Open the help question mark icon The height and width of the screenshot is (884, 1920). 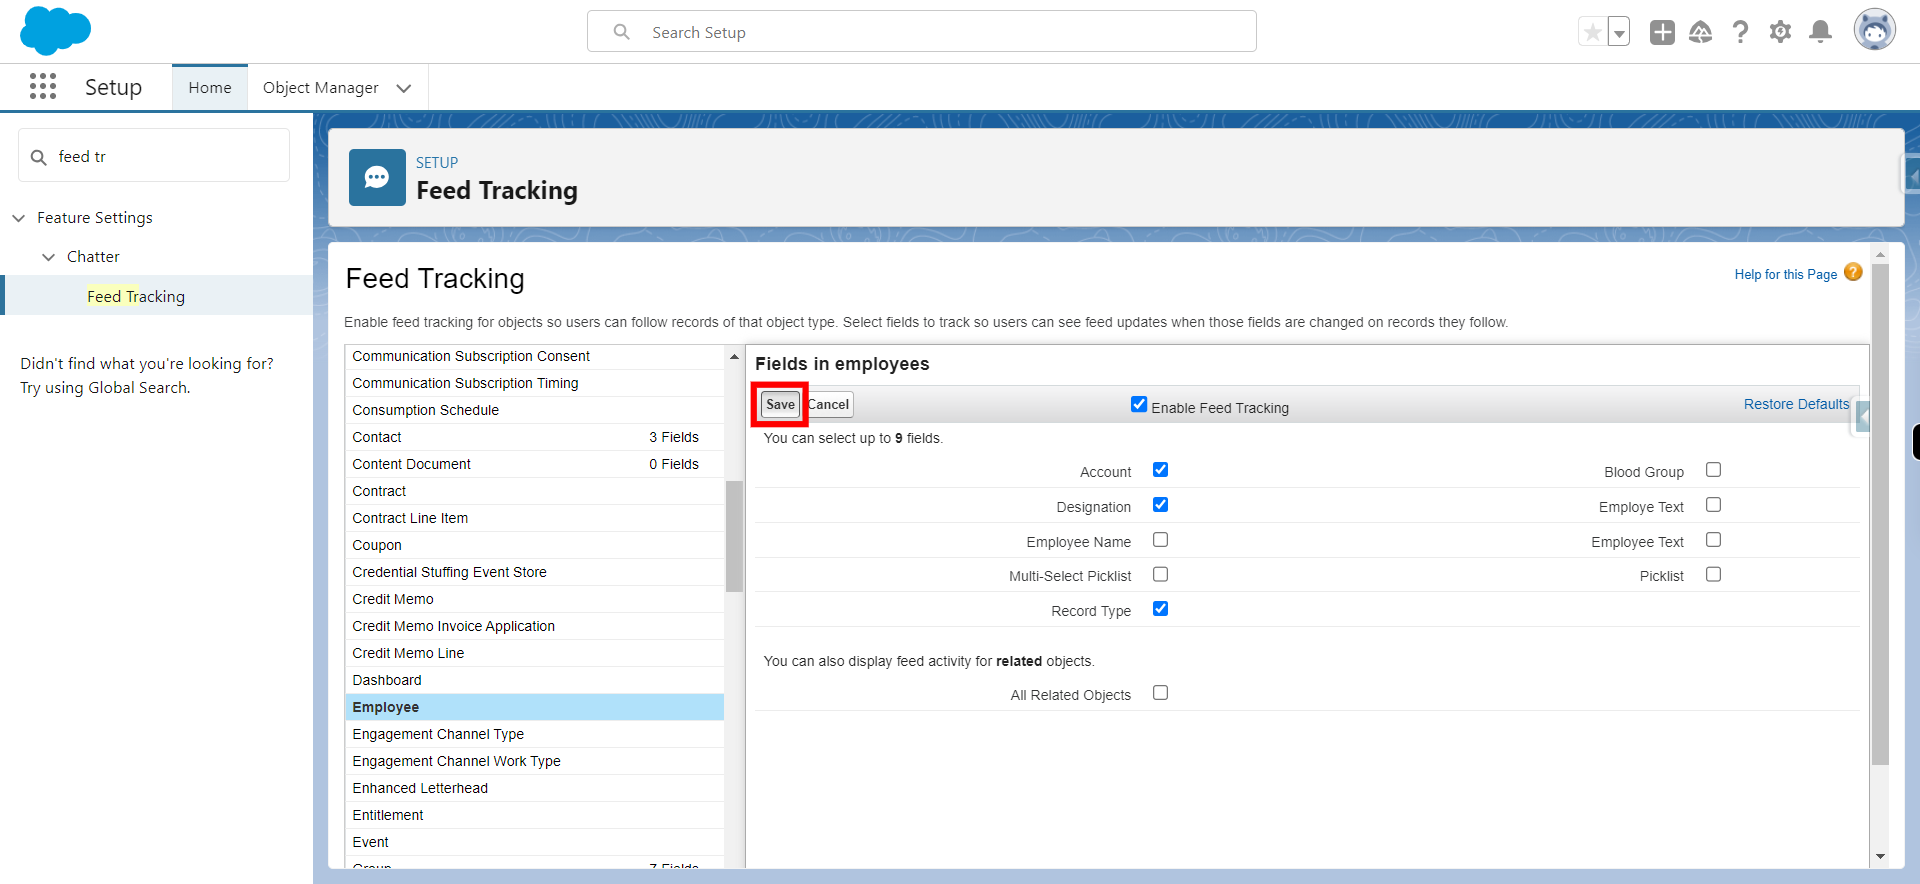click(1741, 32)
